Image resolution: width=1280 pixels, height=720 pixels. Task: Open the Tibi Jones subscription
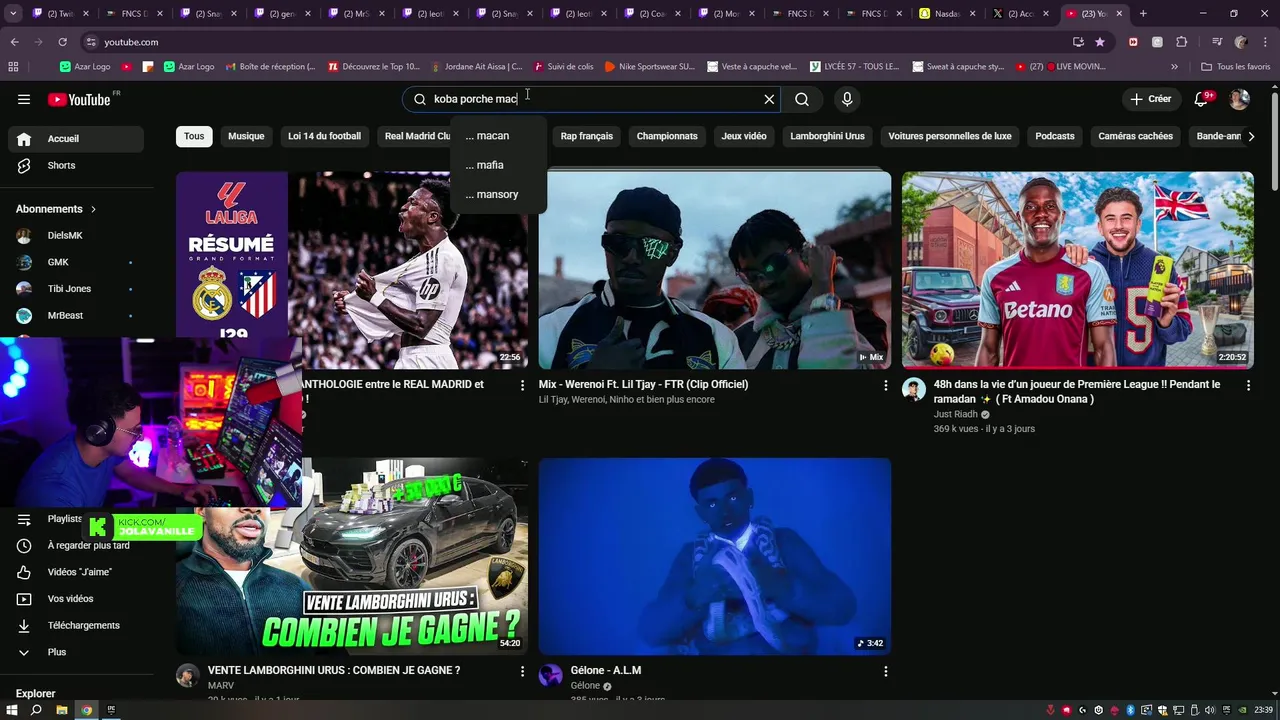tap(75, 288)
